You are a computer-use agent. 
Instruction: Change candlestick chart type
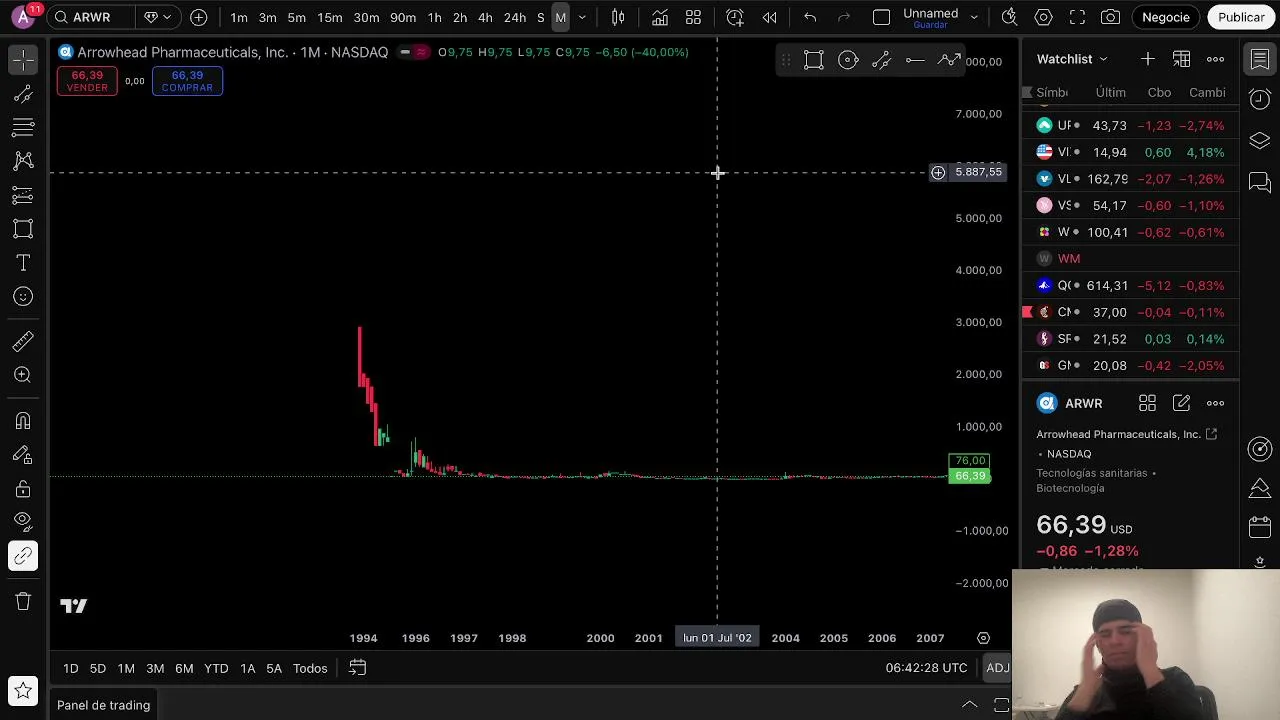[x=618, y=17]
